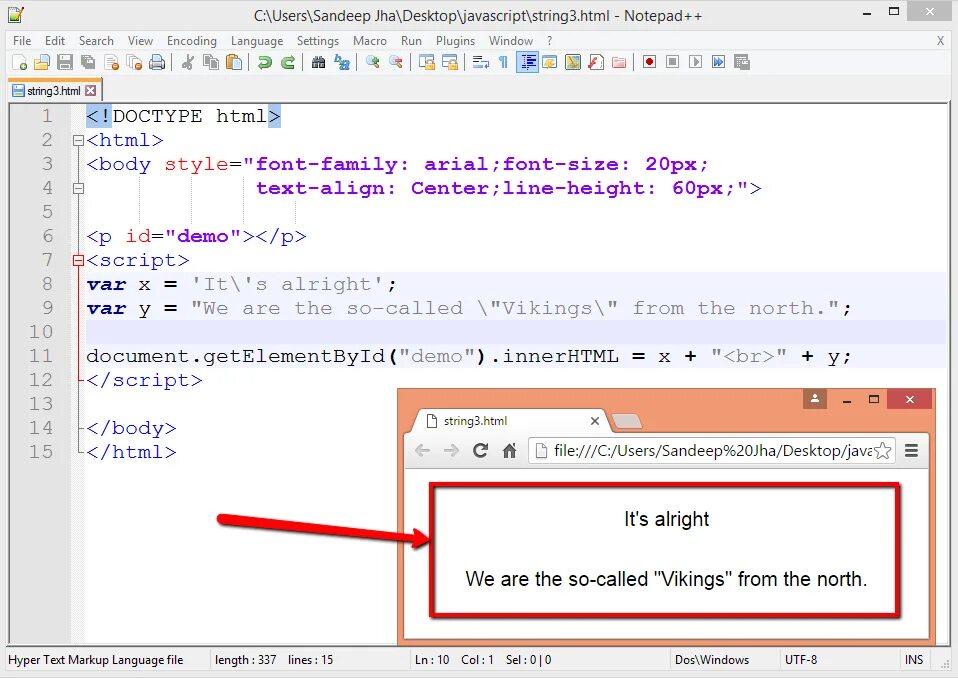Click the Close All documents icon
The image size is (958, 678).
[x=134, y=62]
